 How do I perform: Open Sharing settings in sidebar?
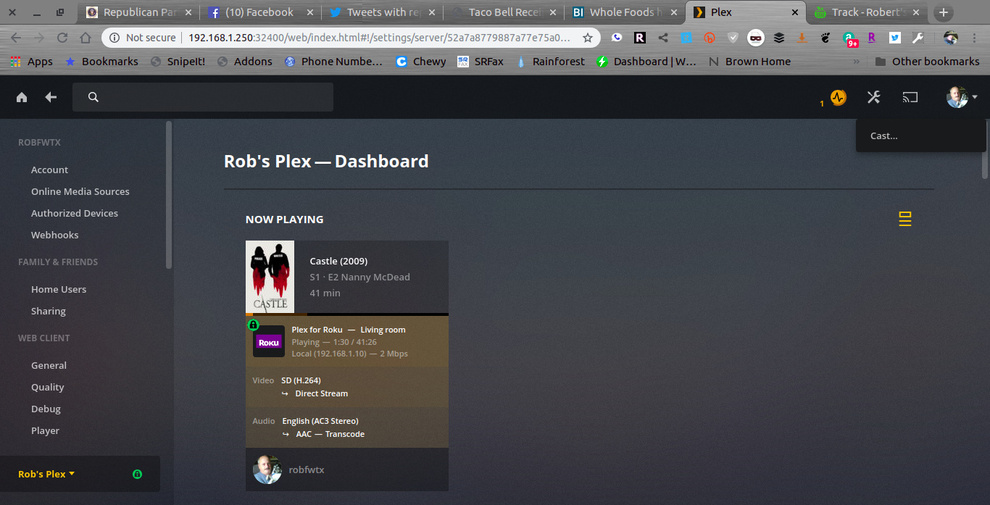click(x=48, y=311)
